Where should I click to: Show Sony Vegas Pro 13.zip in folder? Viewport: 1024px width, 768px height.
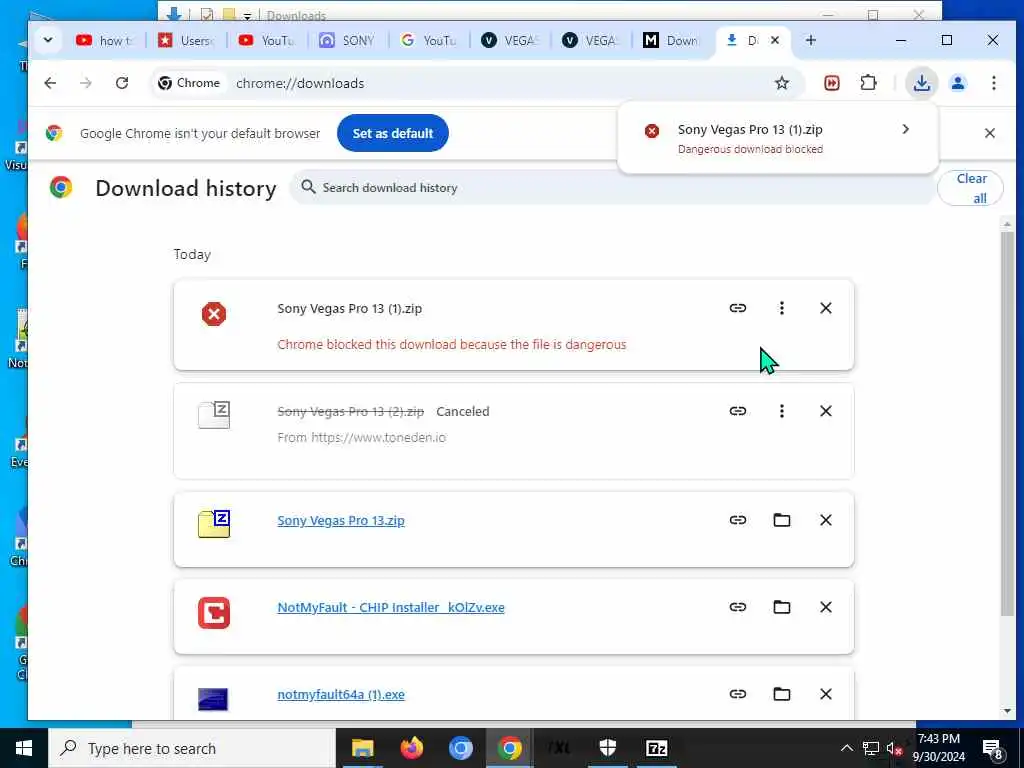(x=782, y=520)
